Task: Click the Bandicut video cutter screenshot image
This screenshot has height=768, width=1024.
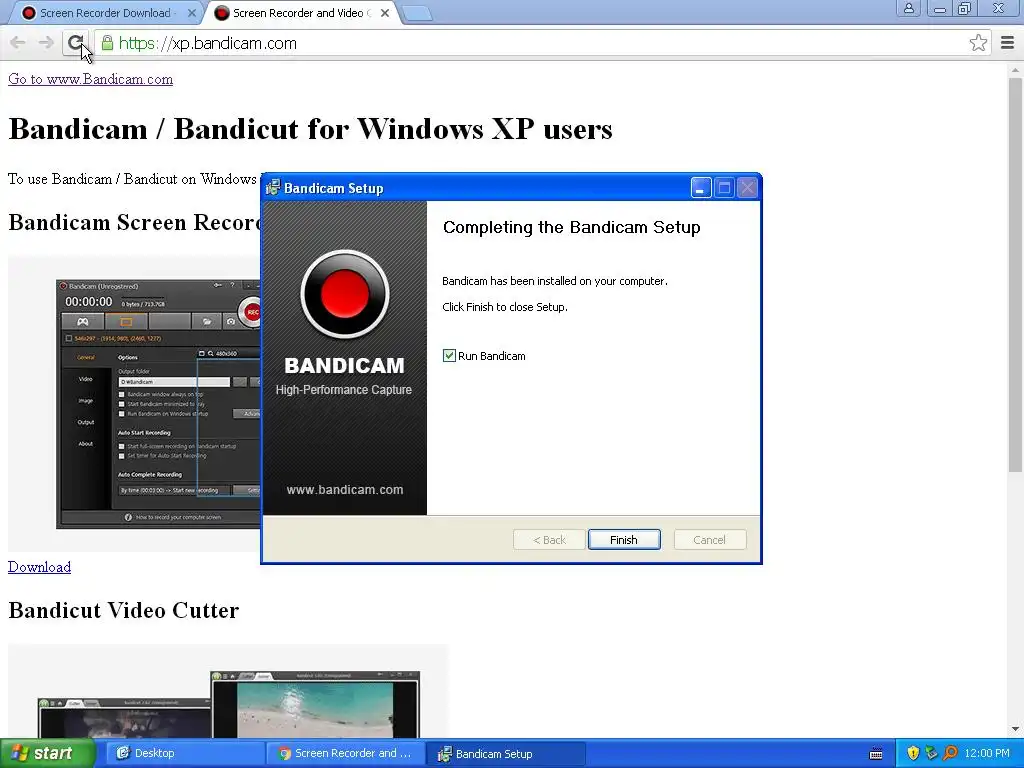Action: coord(228,691)
